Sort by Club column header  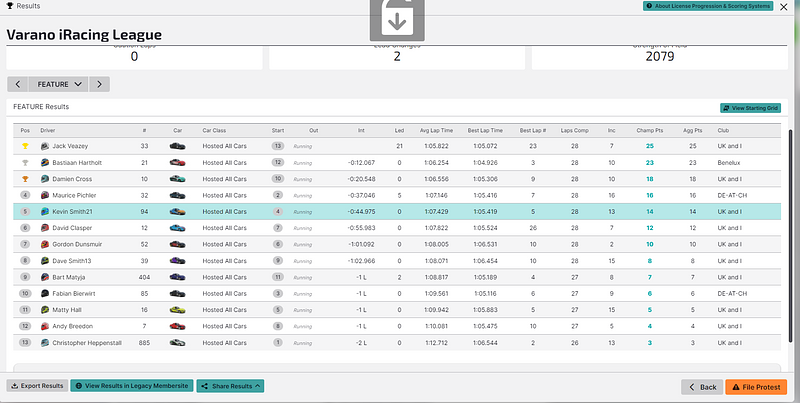723,131
